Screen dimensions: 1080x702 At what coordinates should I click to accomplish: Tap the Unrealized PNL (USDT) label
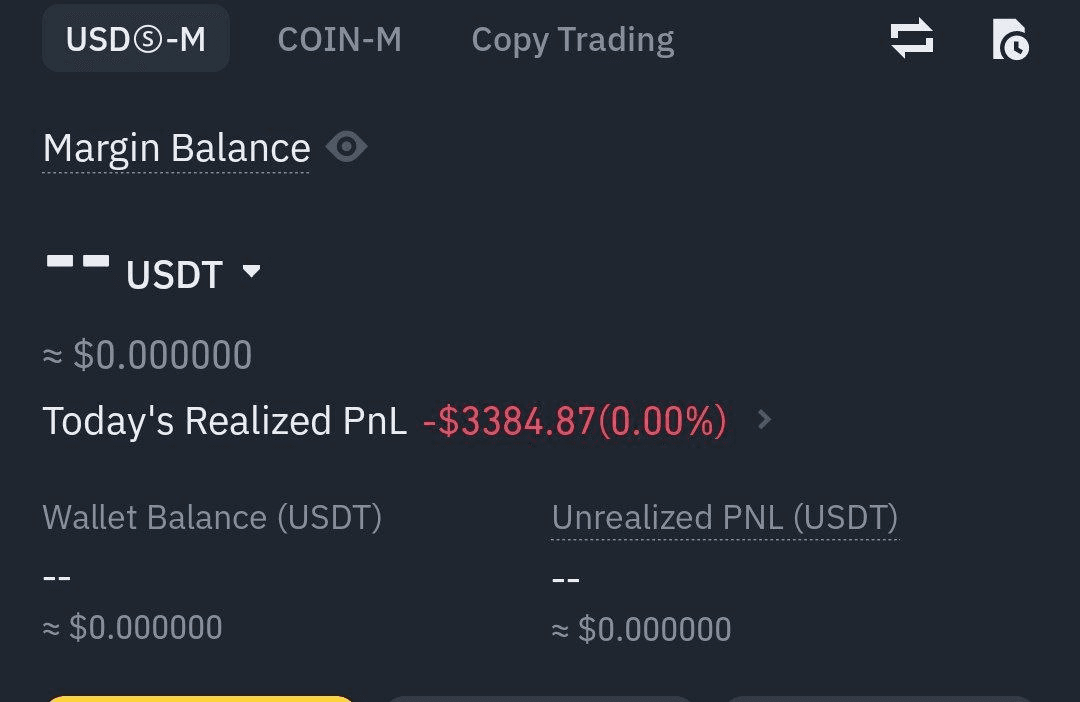724,517
